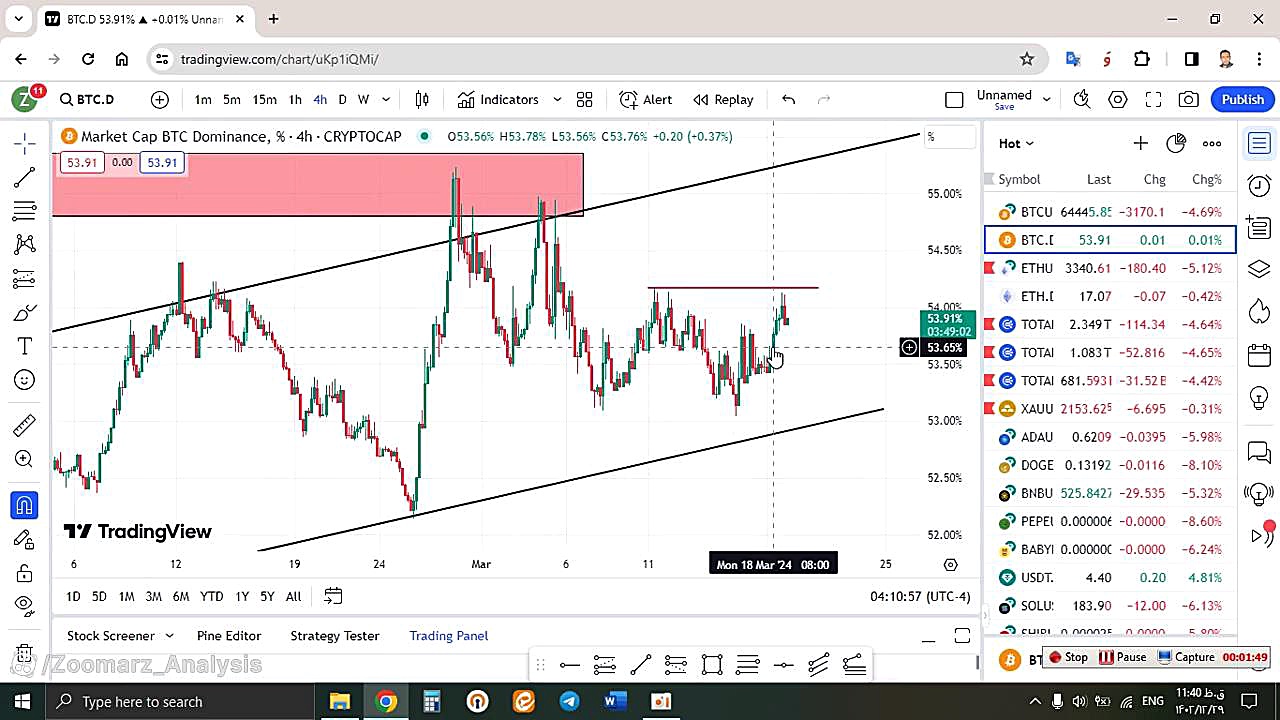Select XAUU row in watchlist

click(x=1110, y=408)
